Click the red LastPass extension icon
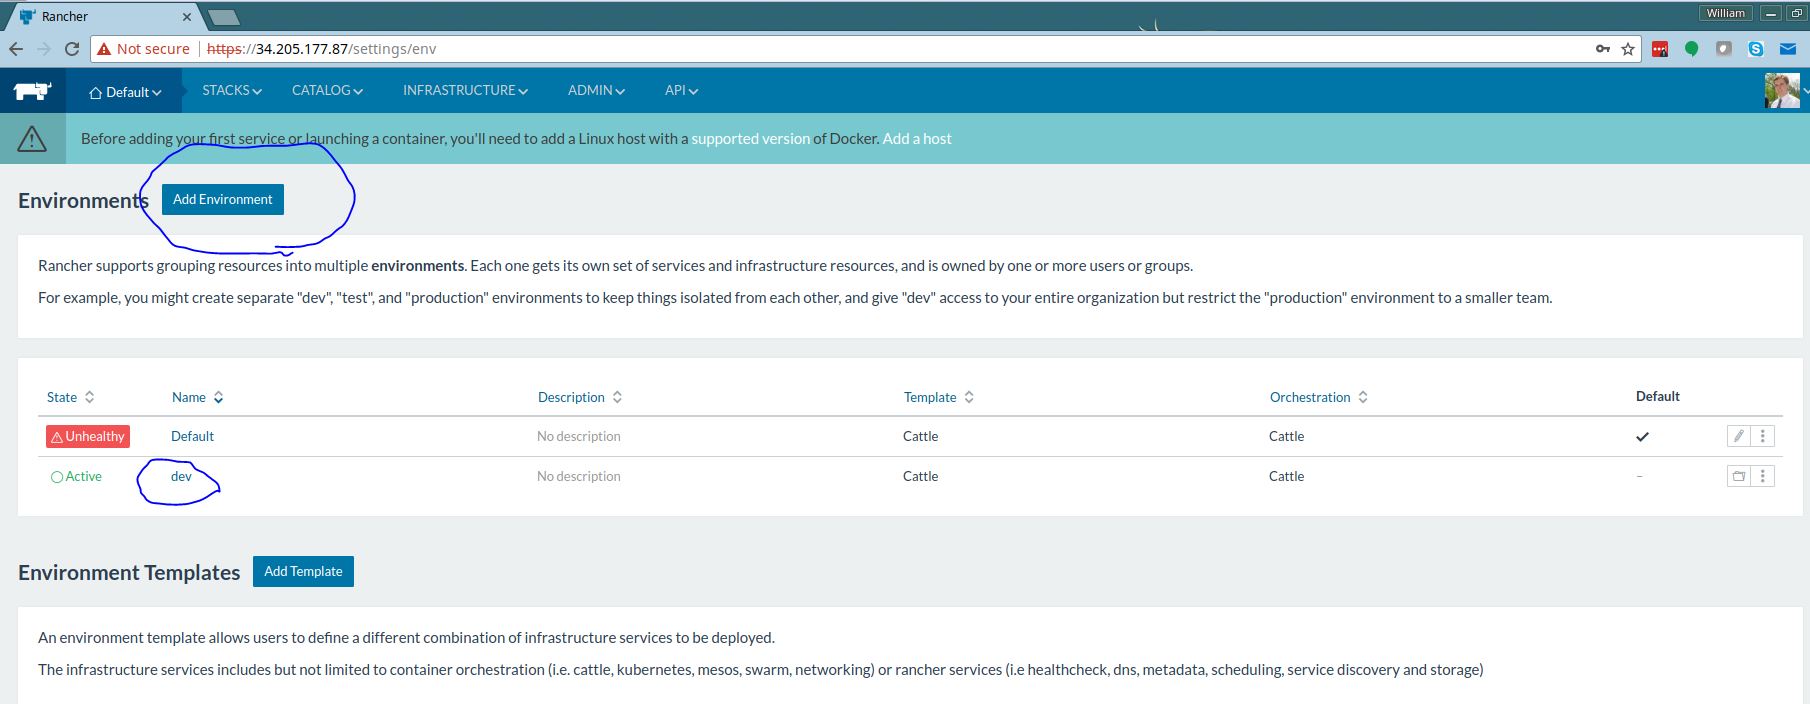The width and height of the screenshot is (1810, 704). (1660, 48)
